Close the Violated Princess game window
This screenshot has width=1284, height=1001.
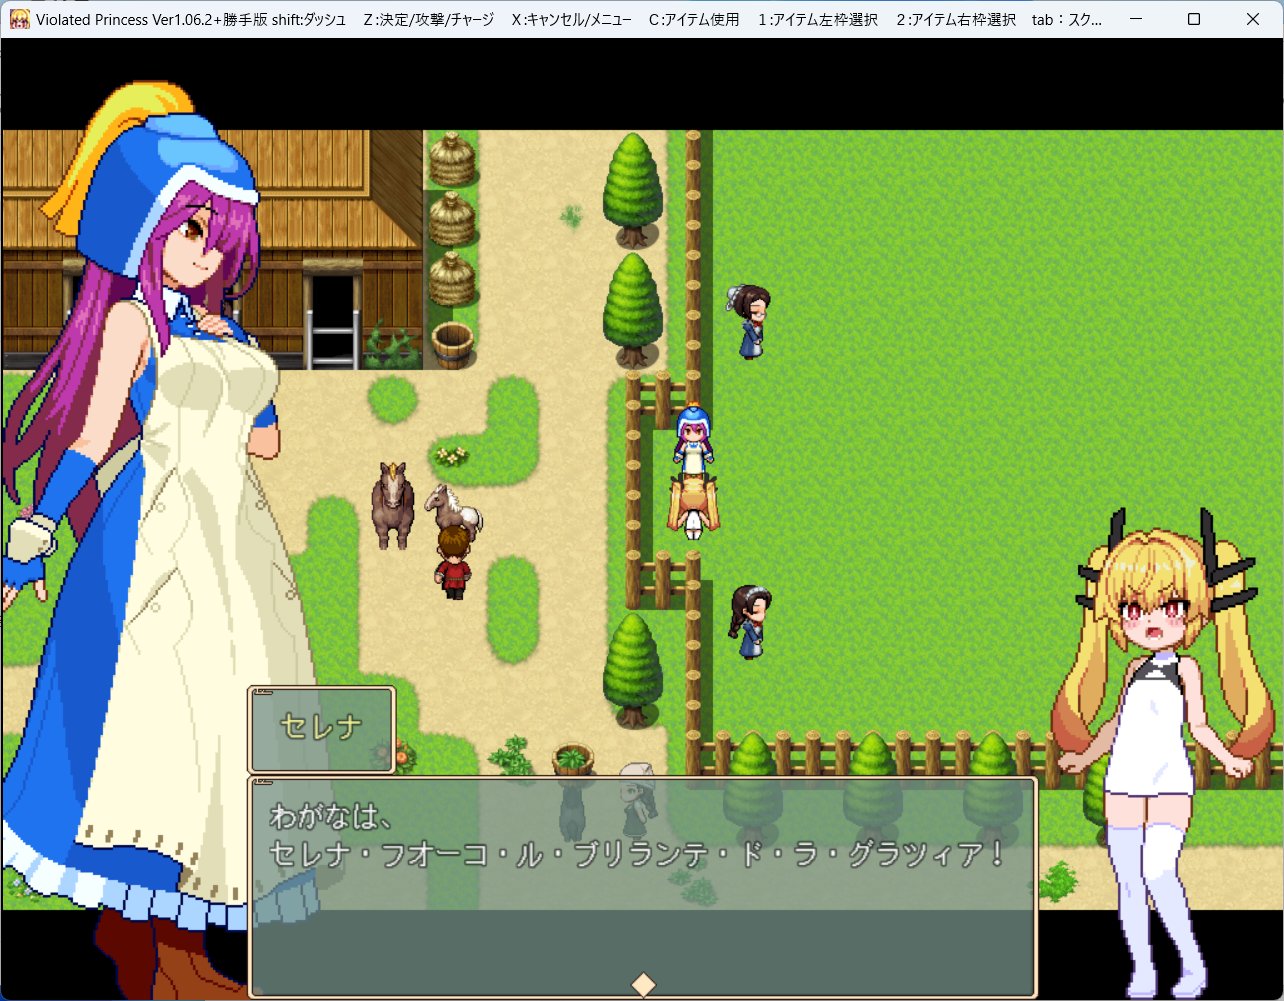1251,19
